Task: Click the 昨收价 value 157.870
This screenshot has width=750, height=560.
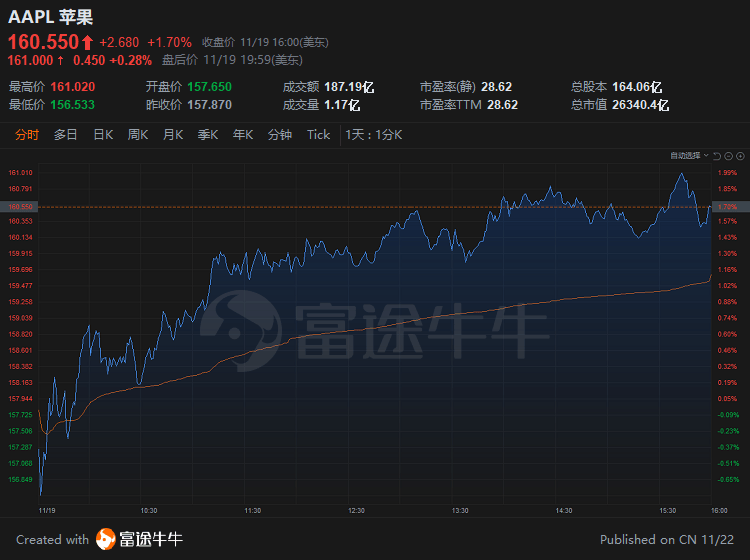Action: [210, 105]
